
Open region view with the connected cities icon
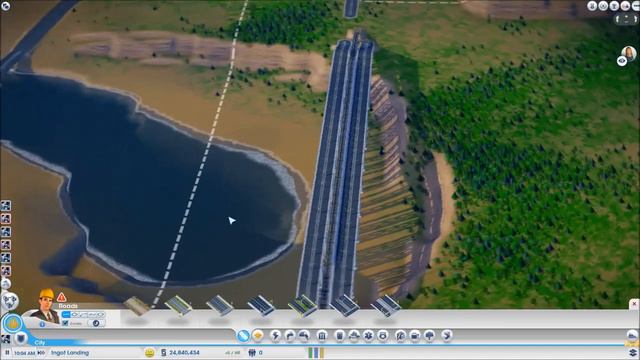(10, 302)
